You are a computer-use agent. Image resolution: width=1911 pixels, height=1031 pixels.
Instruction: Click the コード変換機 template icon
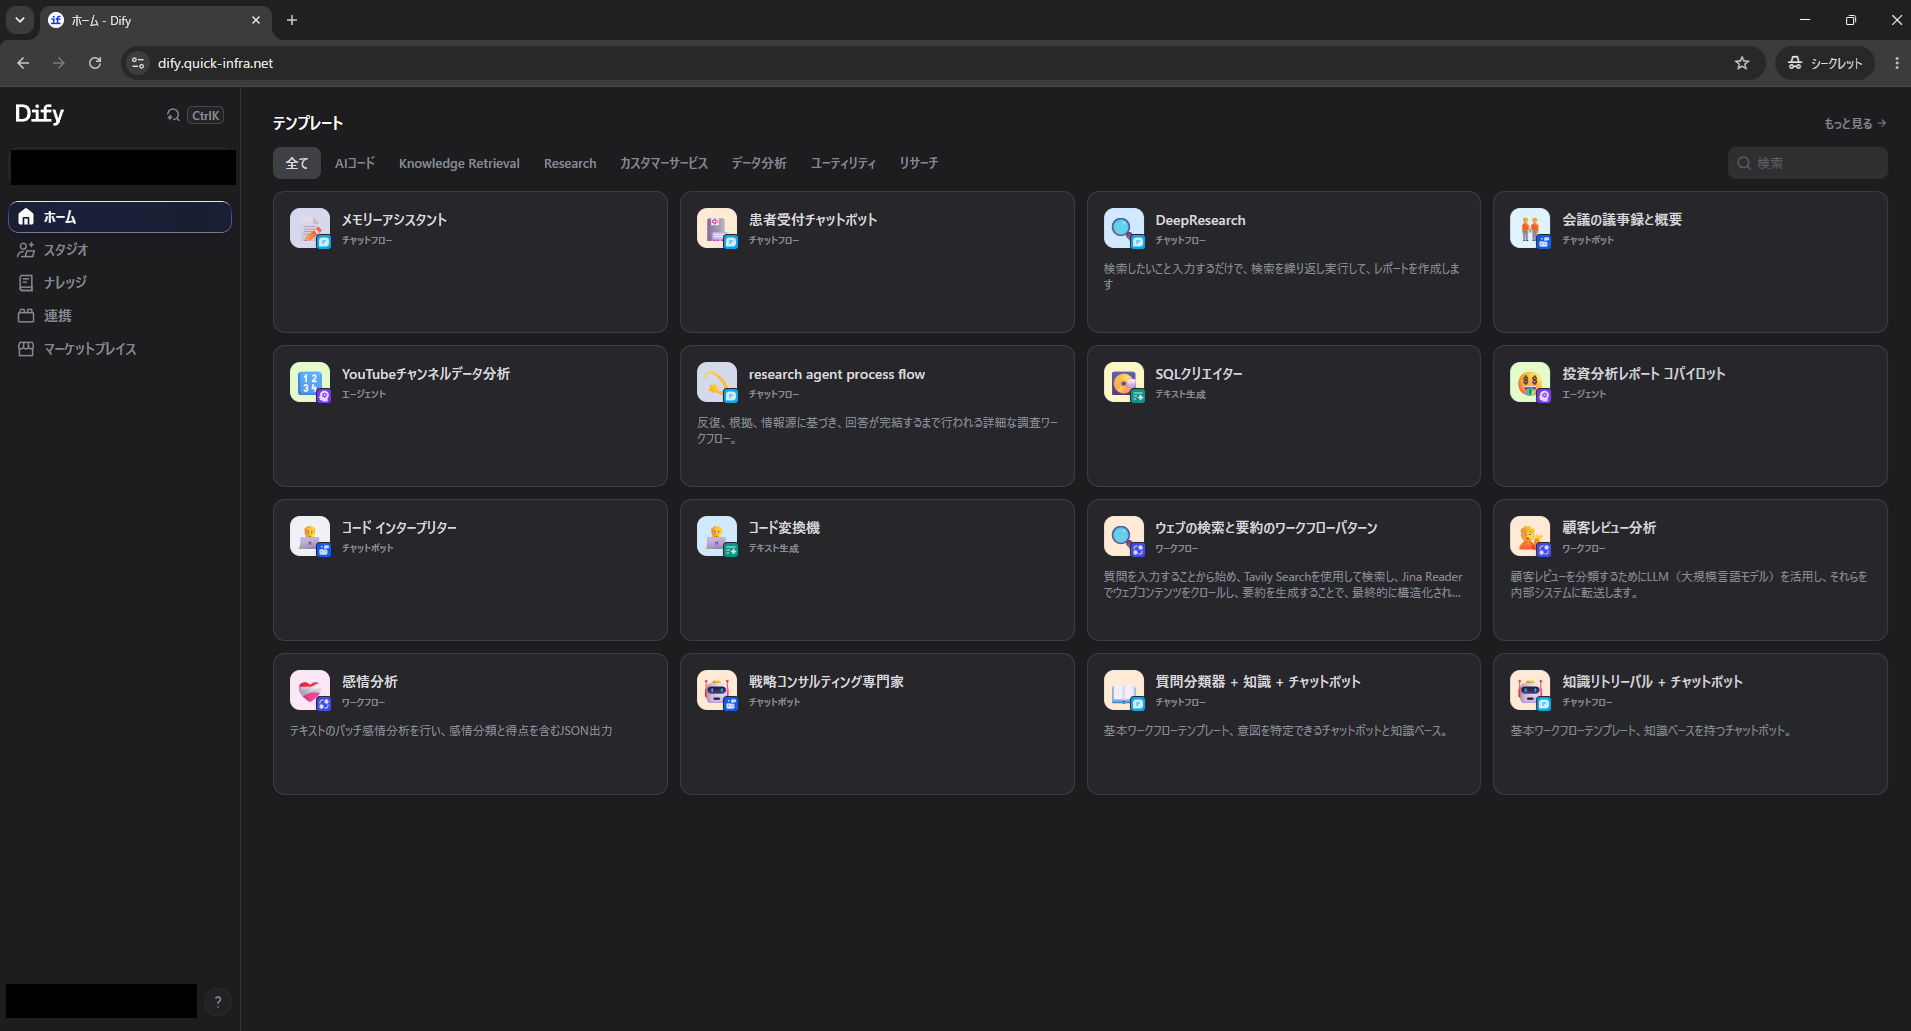tap(717, 536)
